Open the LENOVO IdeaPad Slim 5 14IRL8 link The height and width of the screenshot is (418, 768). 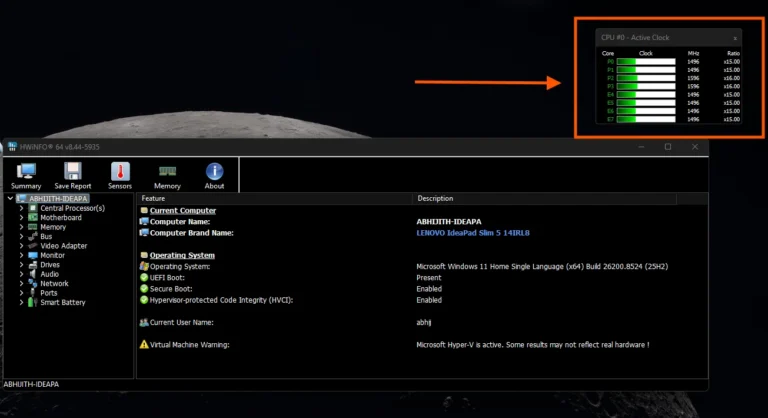[473, 233]
